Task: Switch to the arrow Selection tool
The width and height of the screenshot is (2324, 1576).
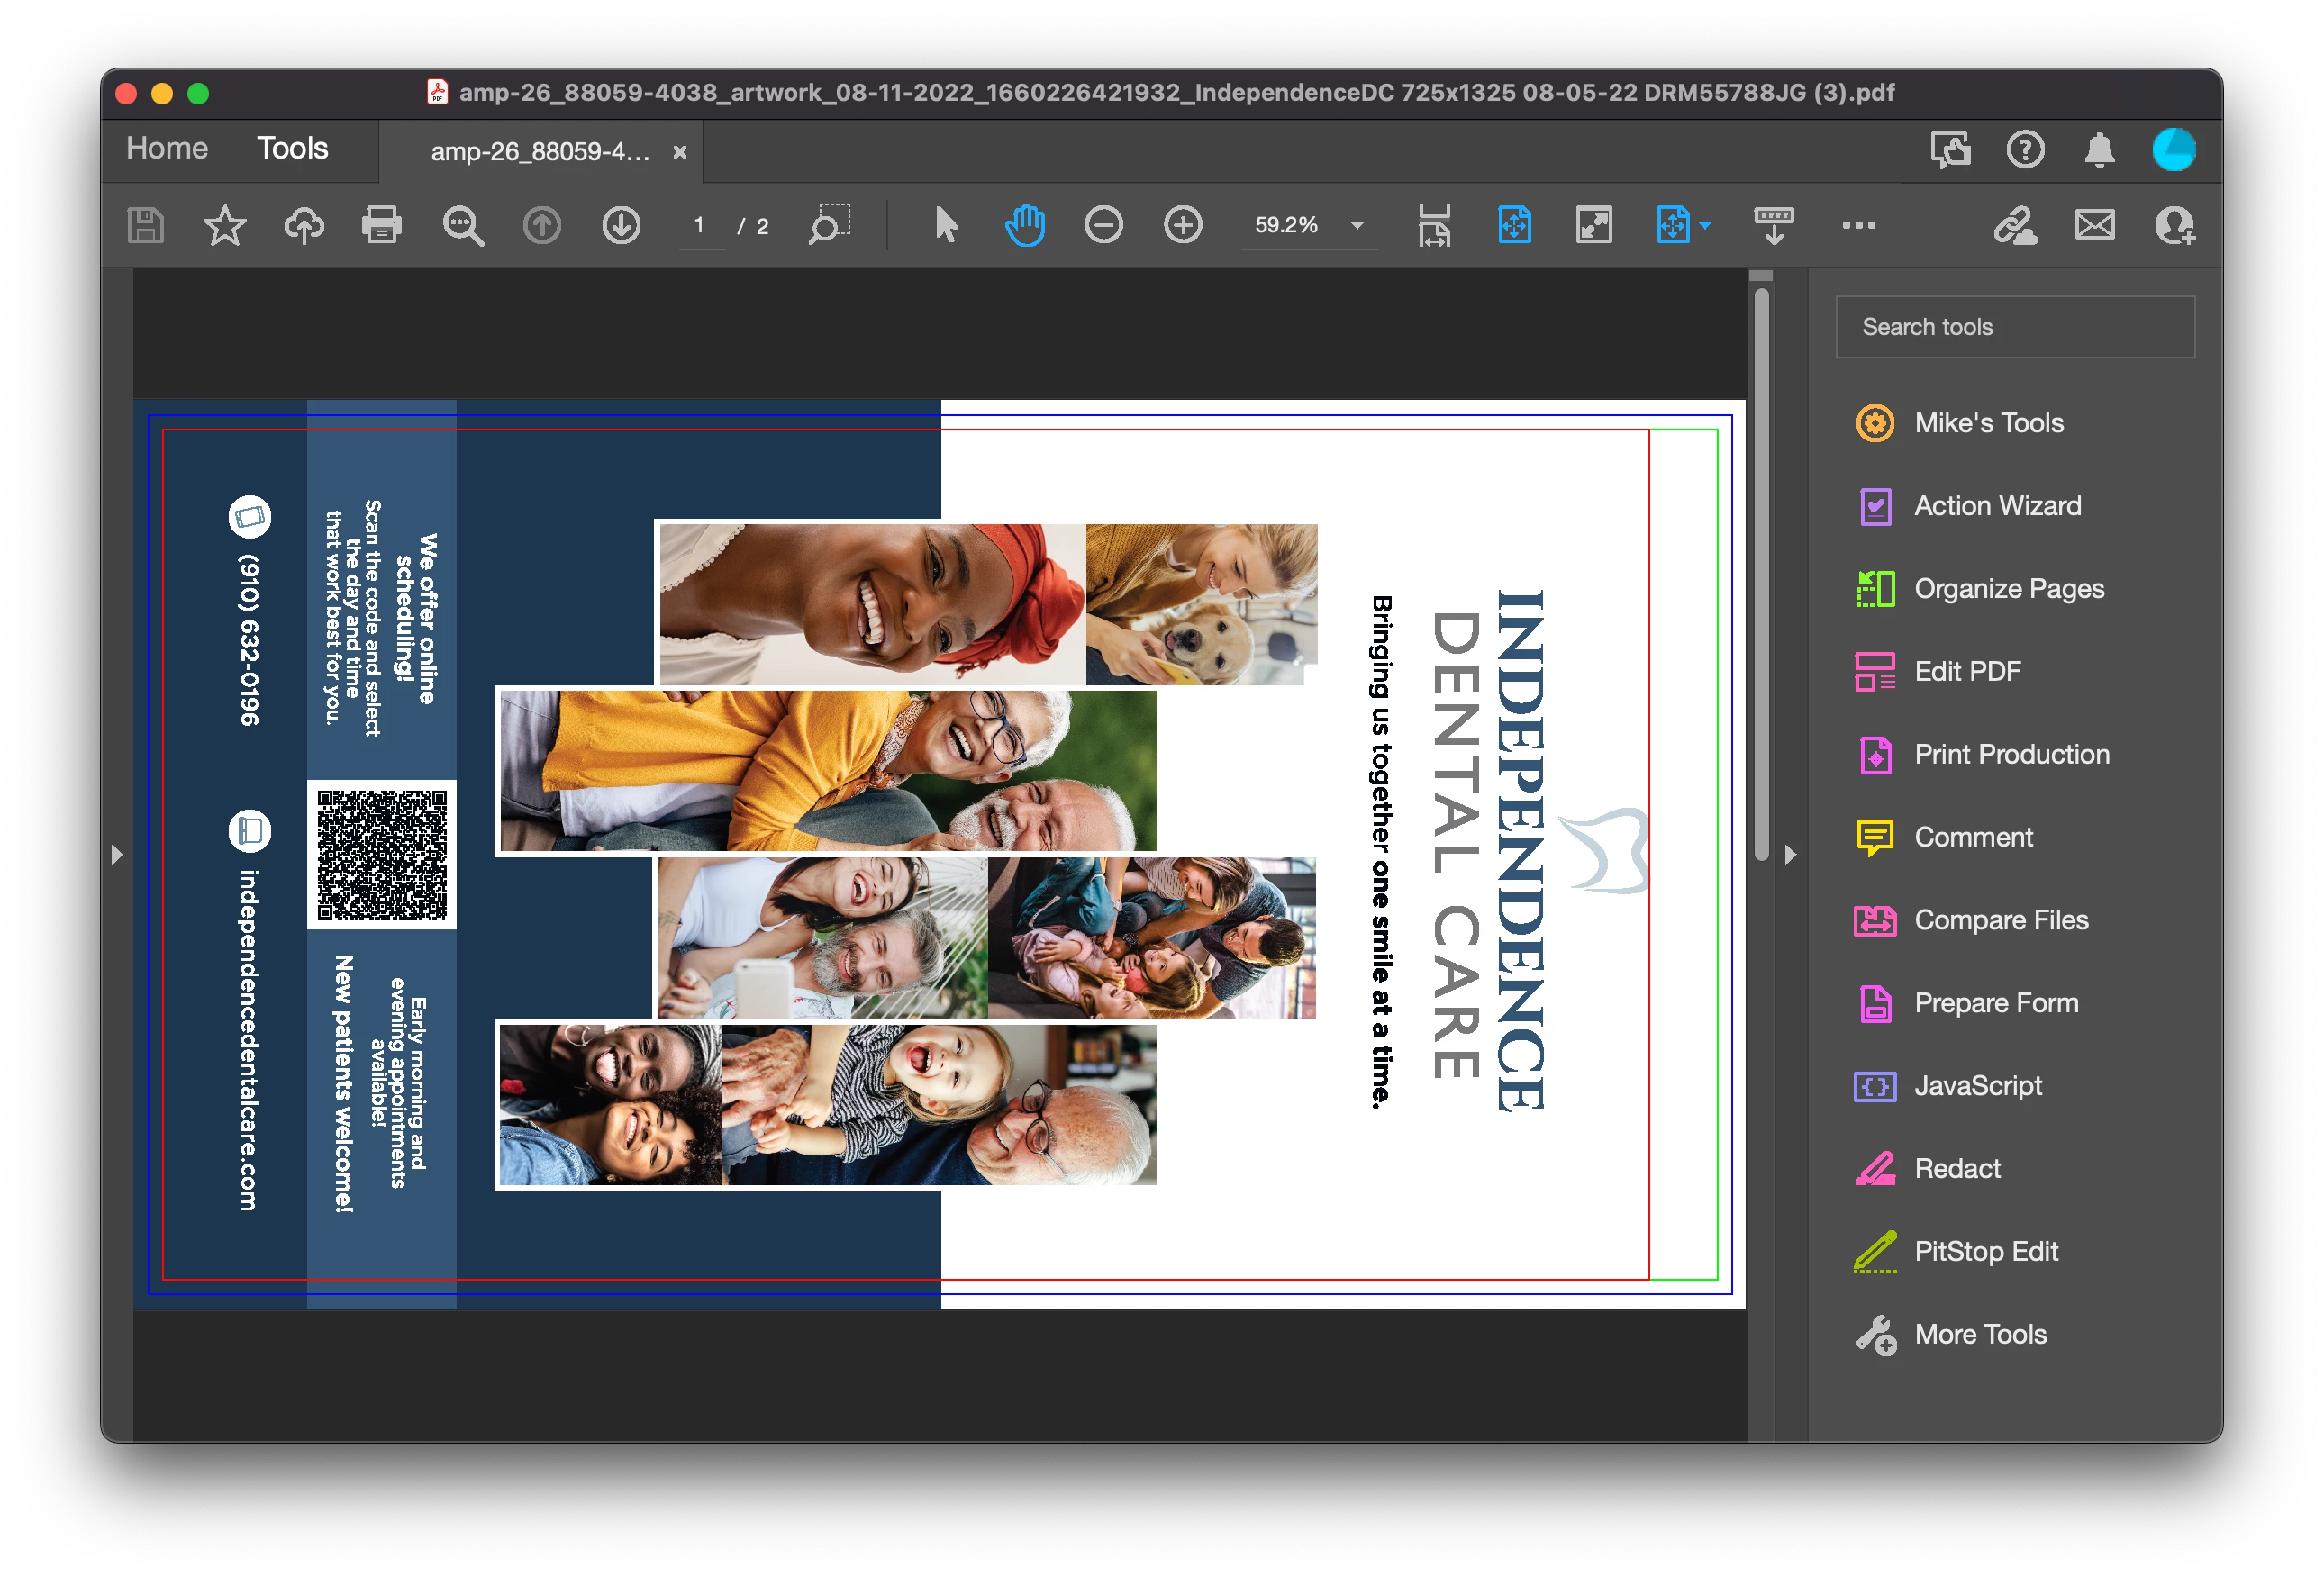Action: [x=945, y=225]
